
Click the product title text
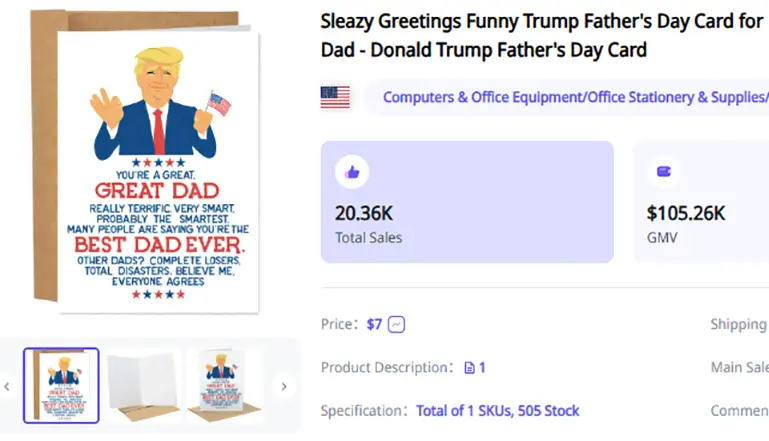(x=540, y=35)
